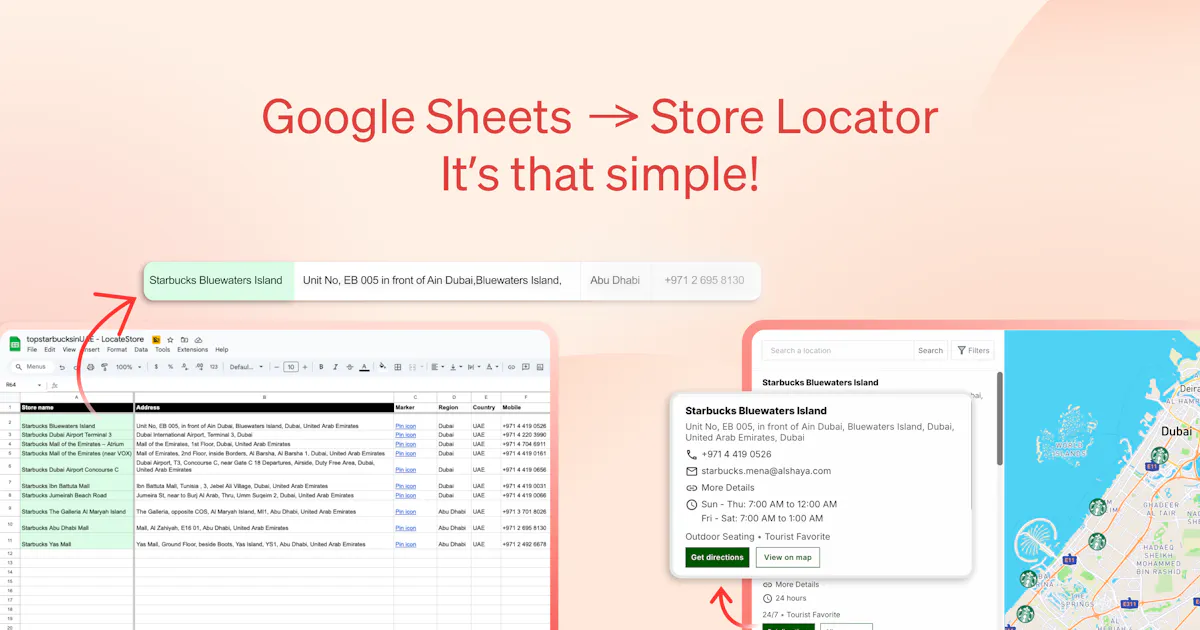Viewport: 1200px width, 630px height.
Task: Star the topstarbucksinUAE document
Action: [x=170, y=340]
